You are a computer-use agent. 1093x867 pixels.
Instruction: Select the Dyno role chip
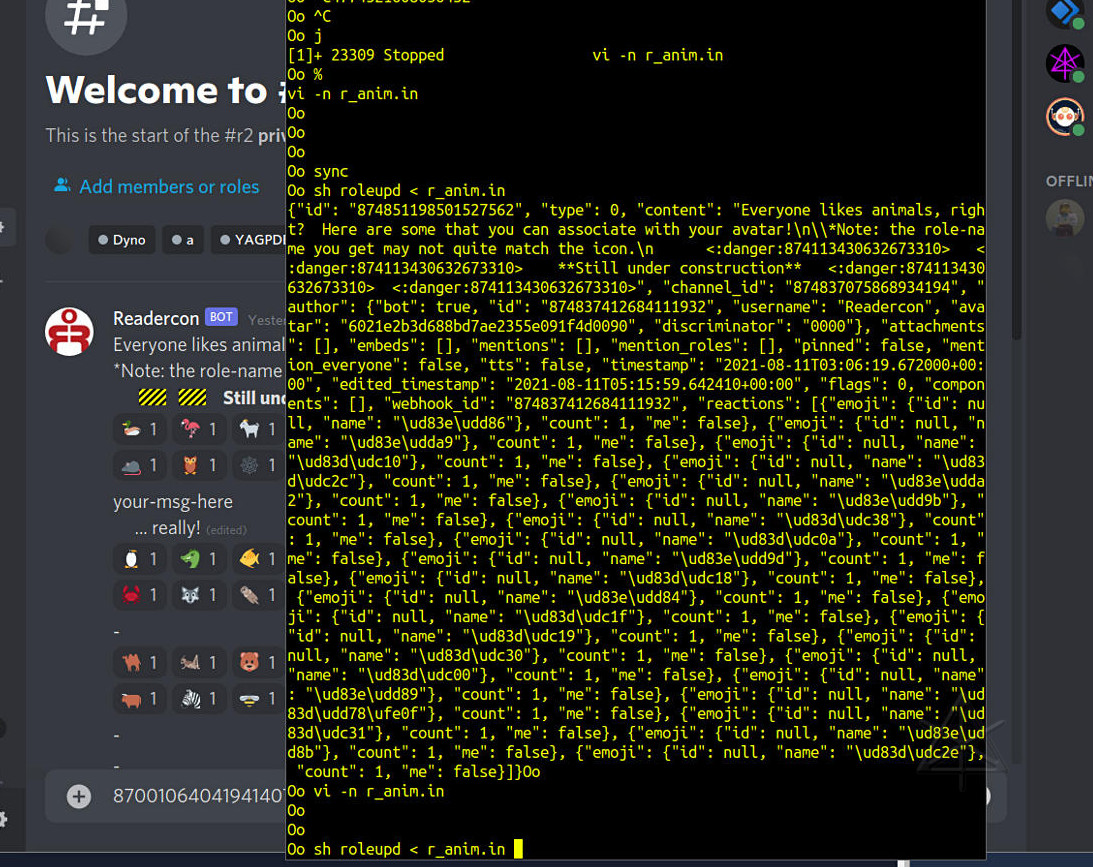pos(121,240)
